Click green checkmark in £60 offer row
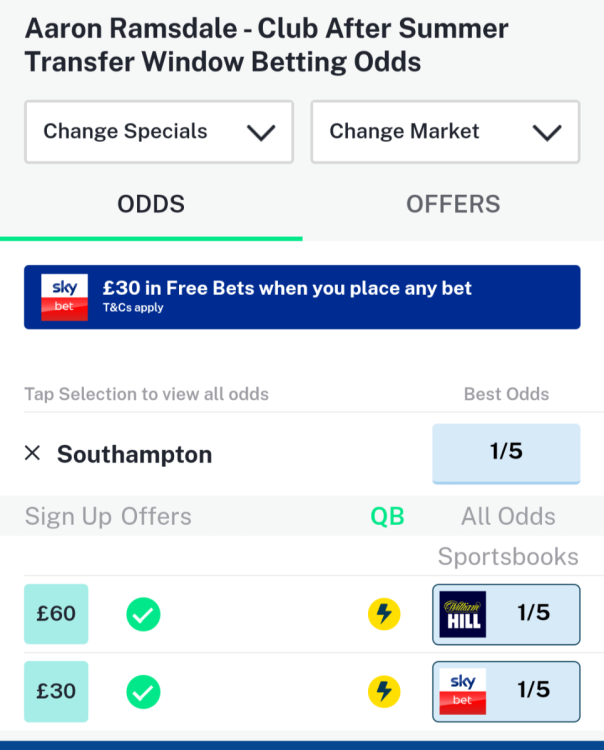This screenshot has width=604, height=750. [x=143, y=614]
